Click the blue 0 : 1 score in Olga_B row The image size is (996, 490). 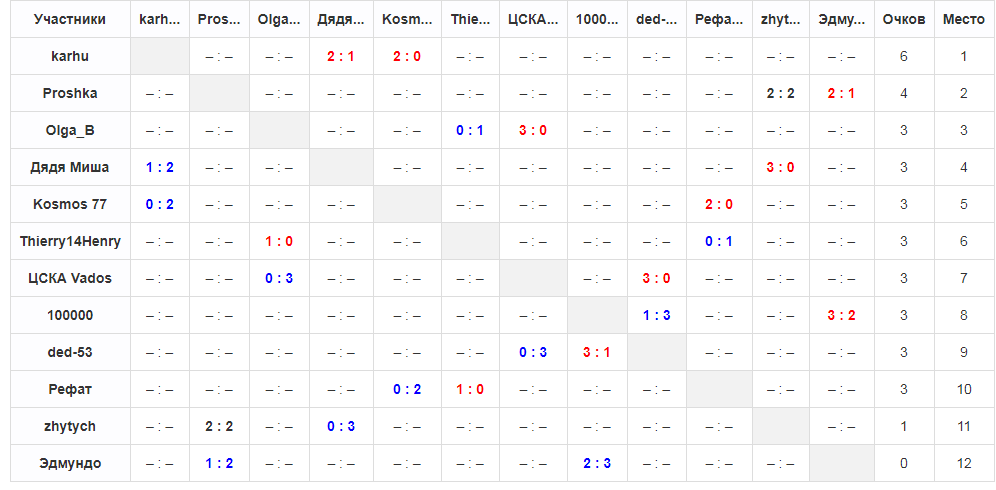click(469, 130)
